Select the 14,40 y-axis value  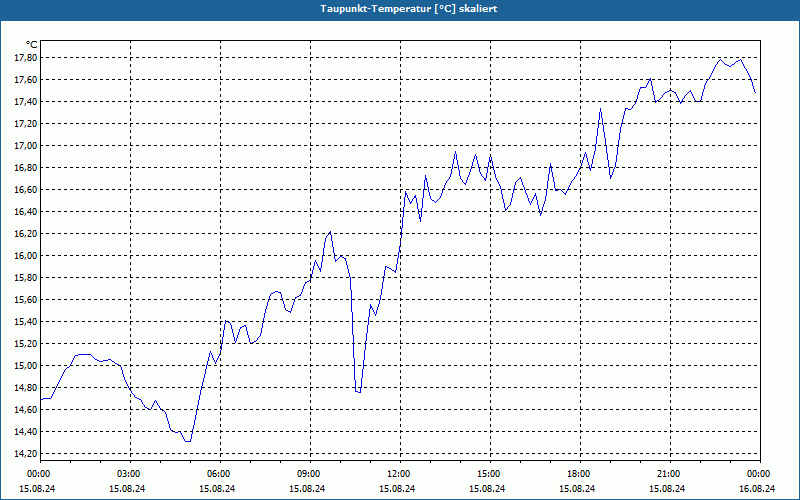point(25,432)
